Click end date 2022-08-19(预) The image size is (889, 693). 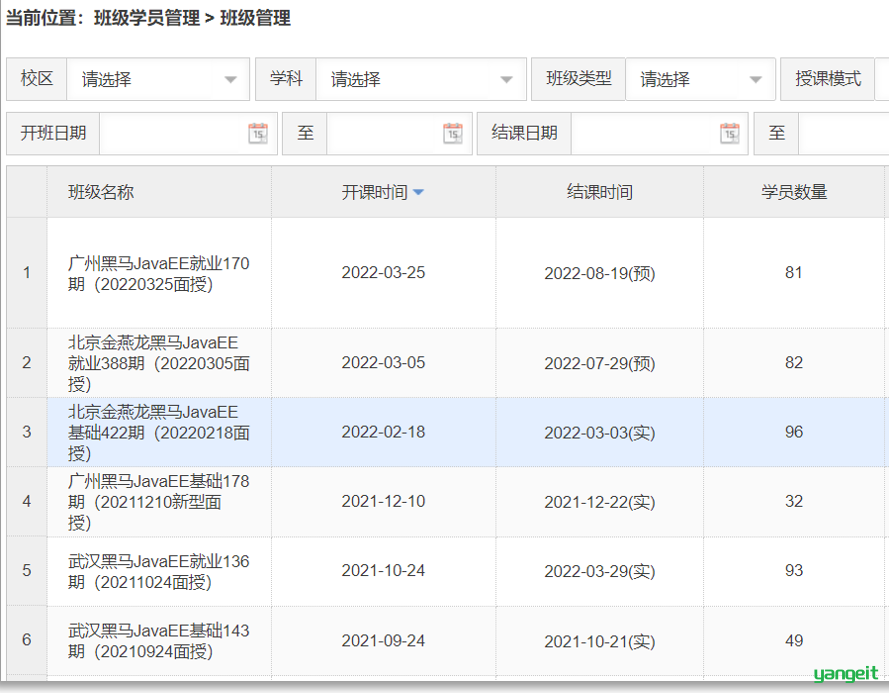point(600,273)
